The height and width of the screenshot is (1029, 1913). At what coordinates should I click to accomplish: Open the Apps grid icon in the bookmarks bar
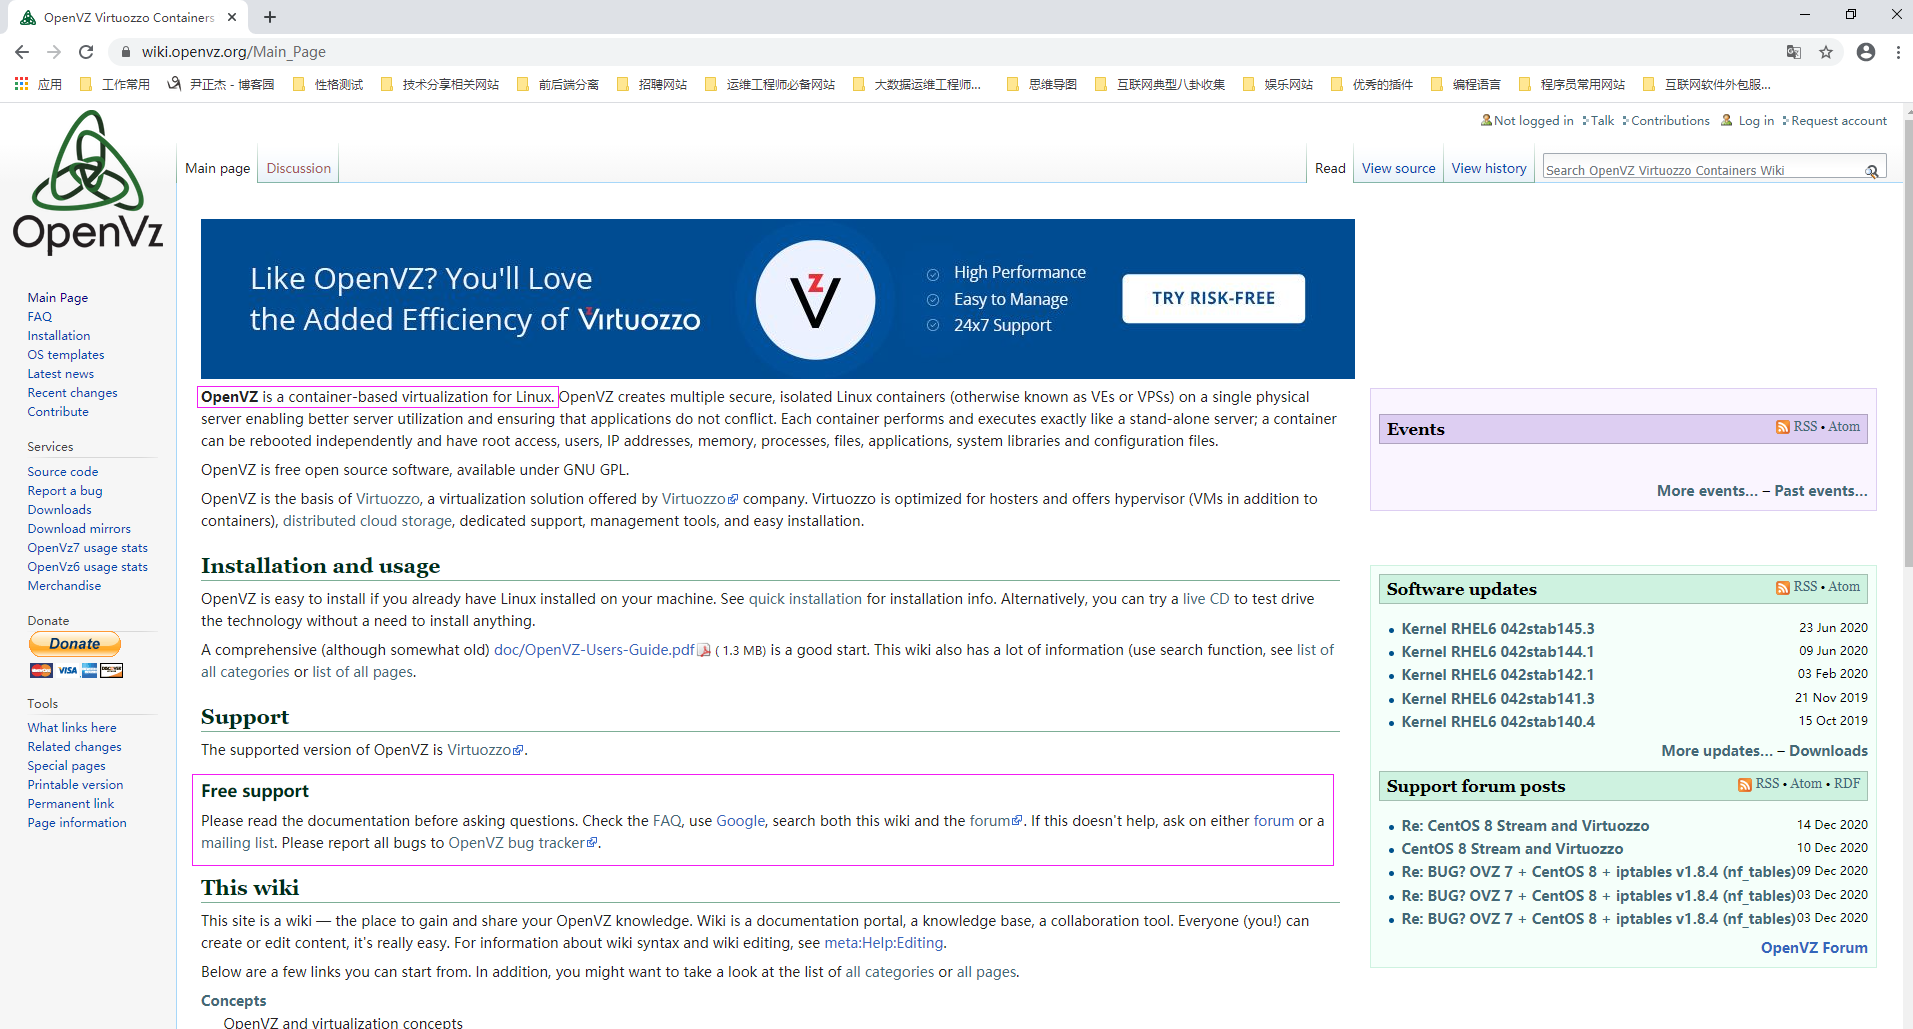click(x=21, y=84)
